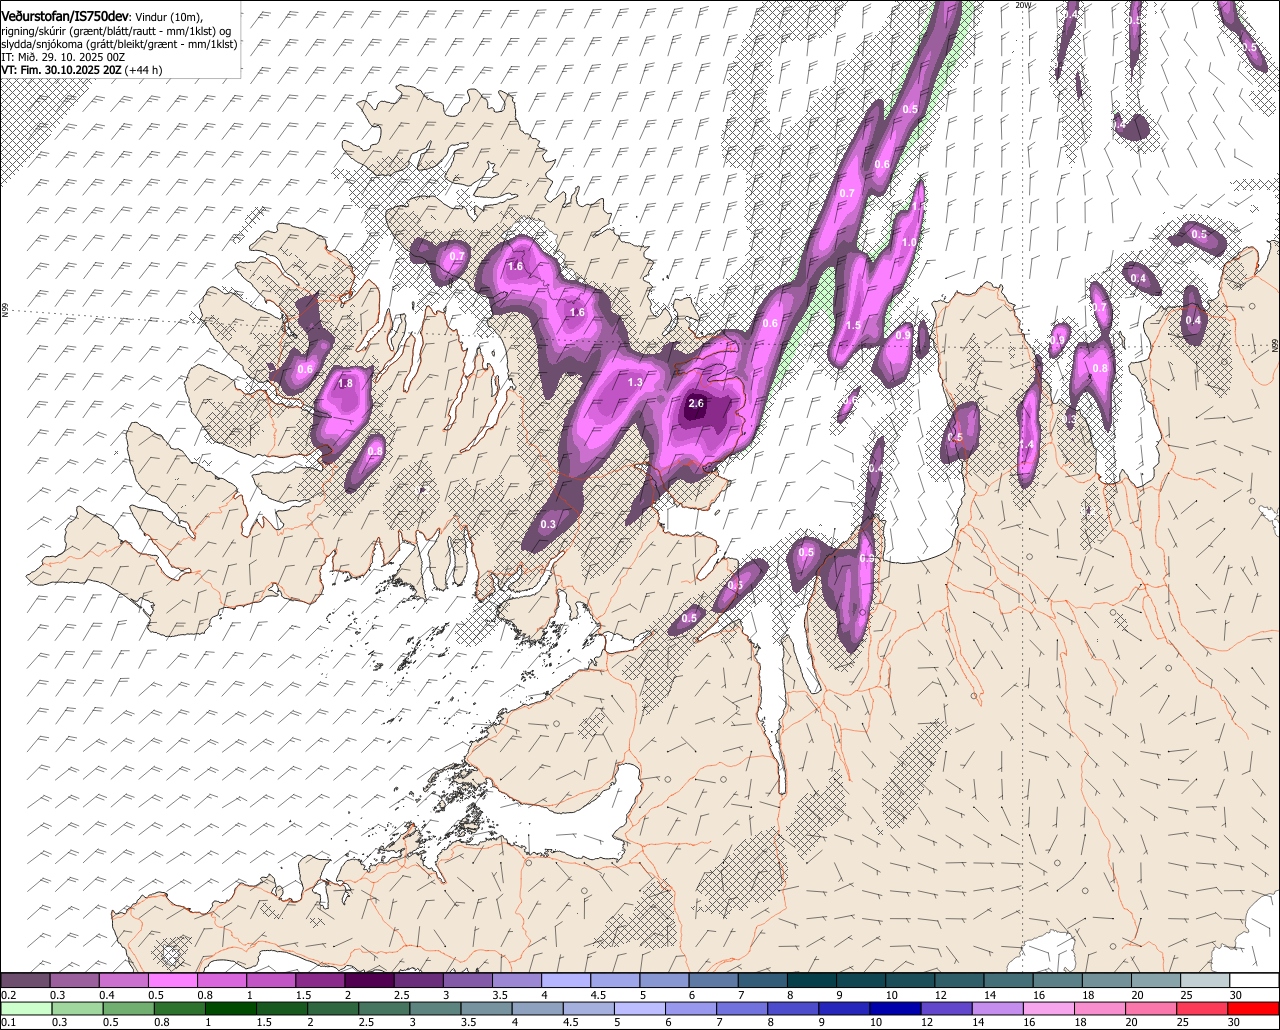This screenshot has width=1280, height=1030.
Task: Click the 18 number in lower legend row
Action: (1080, 1022)
